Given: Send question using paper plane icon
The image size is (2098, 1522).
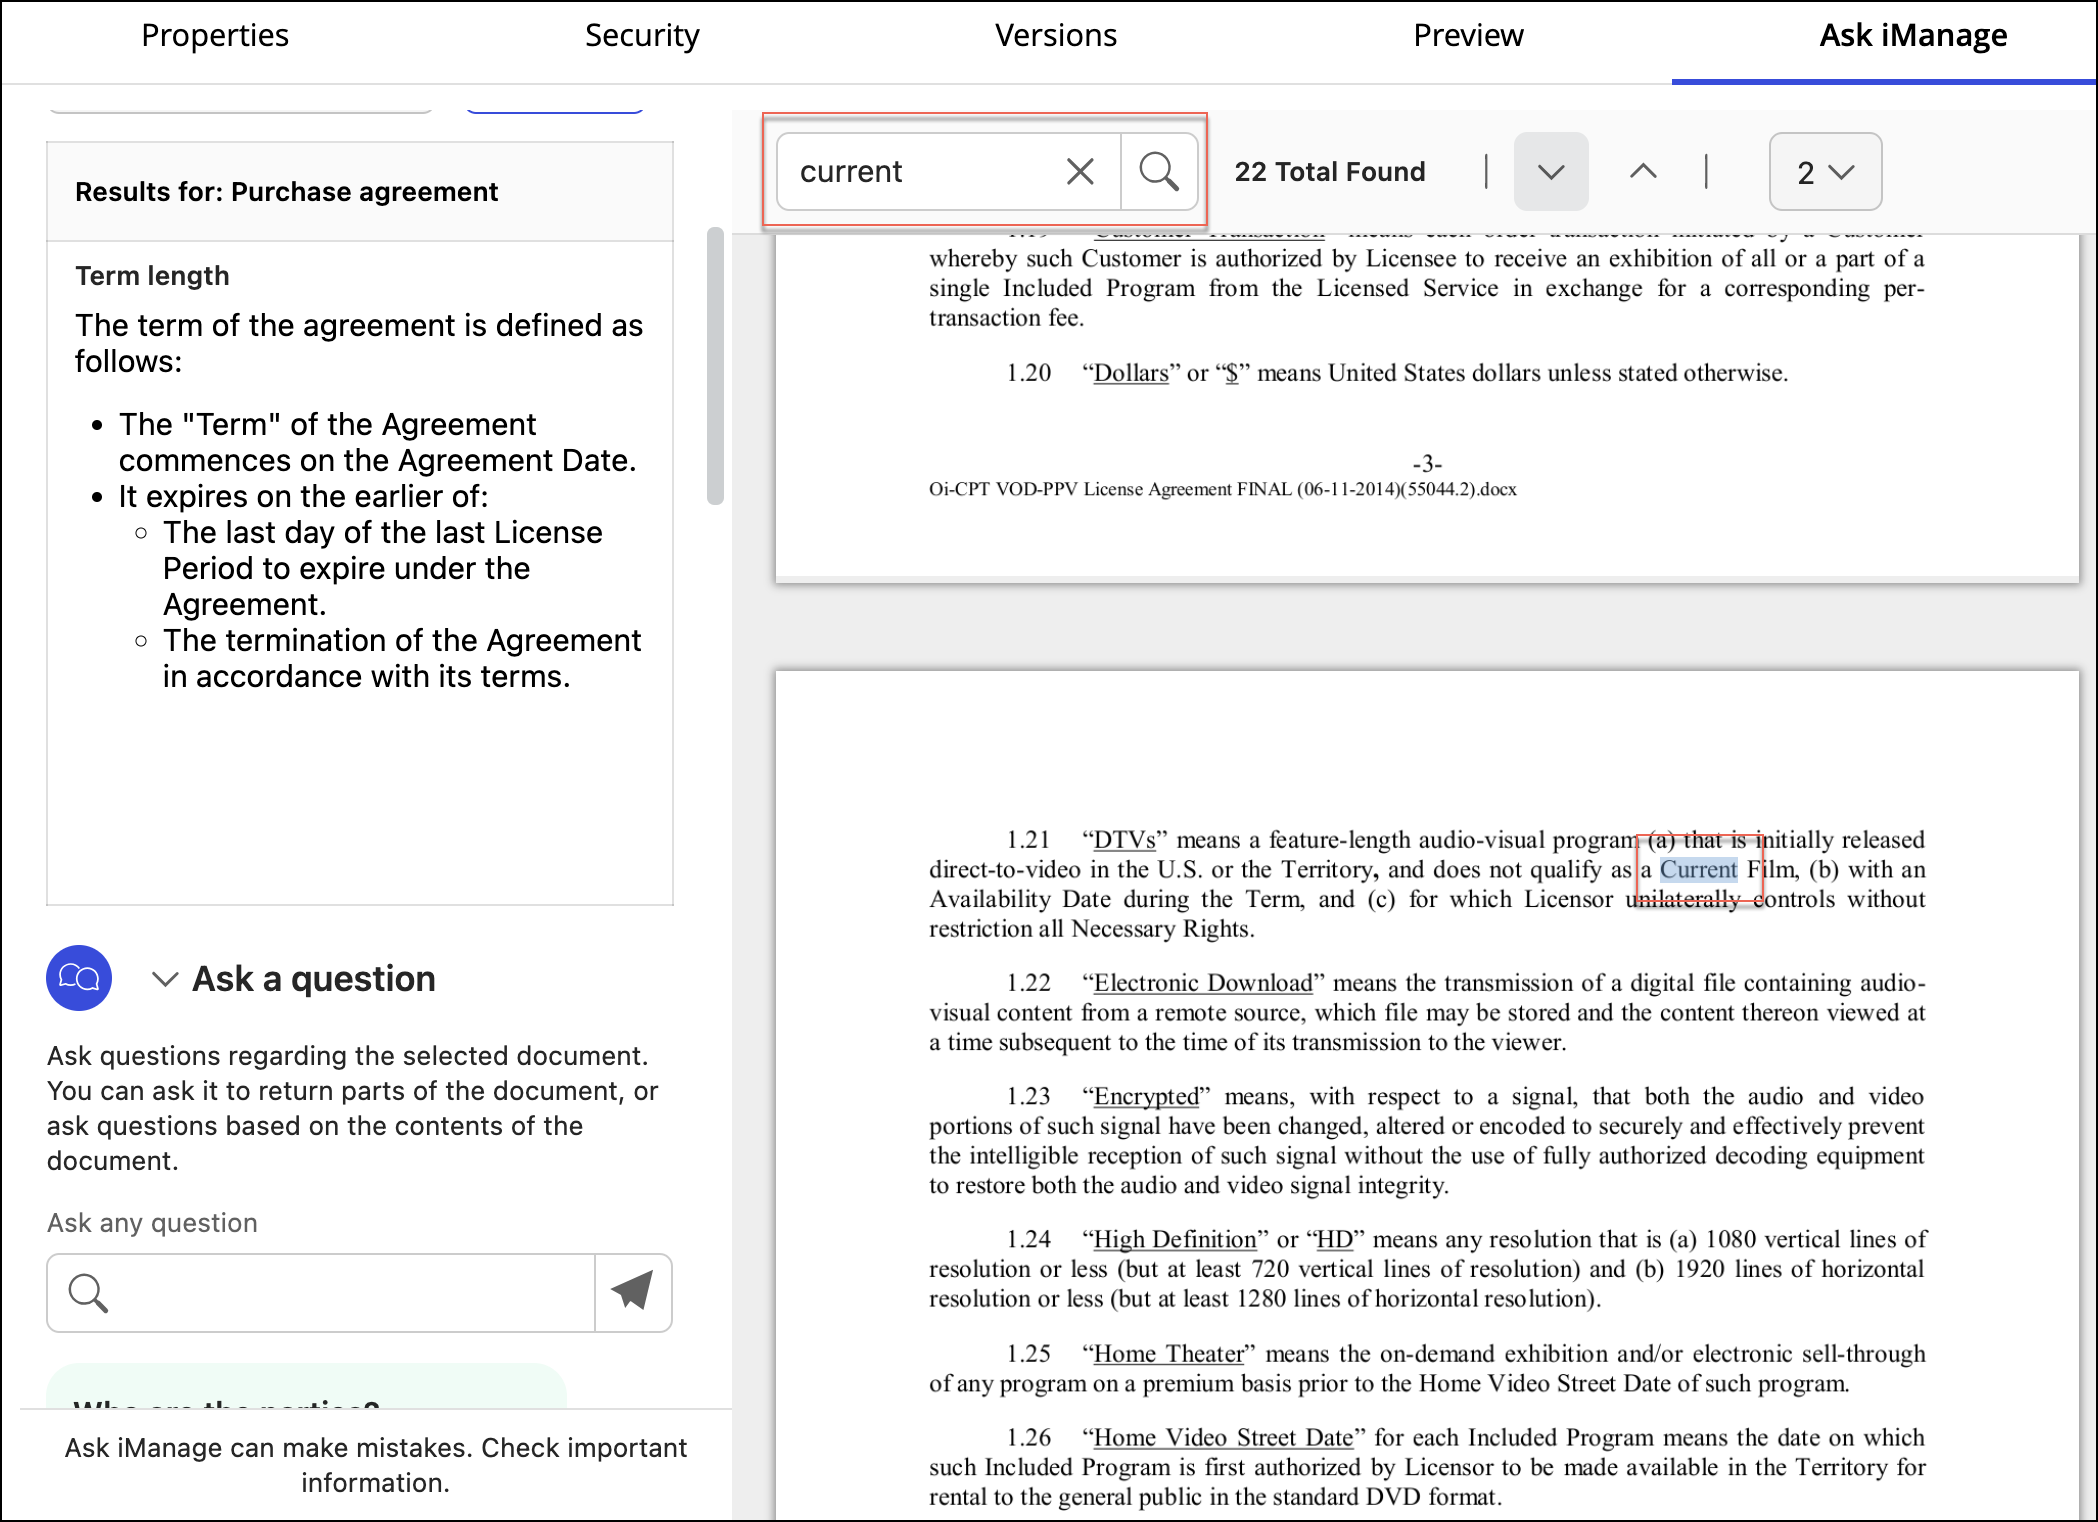Looking at the screenshot, I should 632,1292.
